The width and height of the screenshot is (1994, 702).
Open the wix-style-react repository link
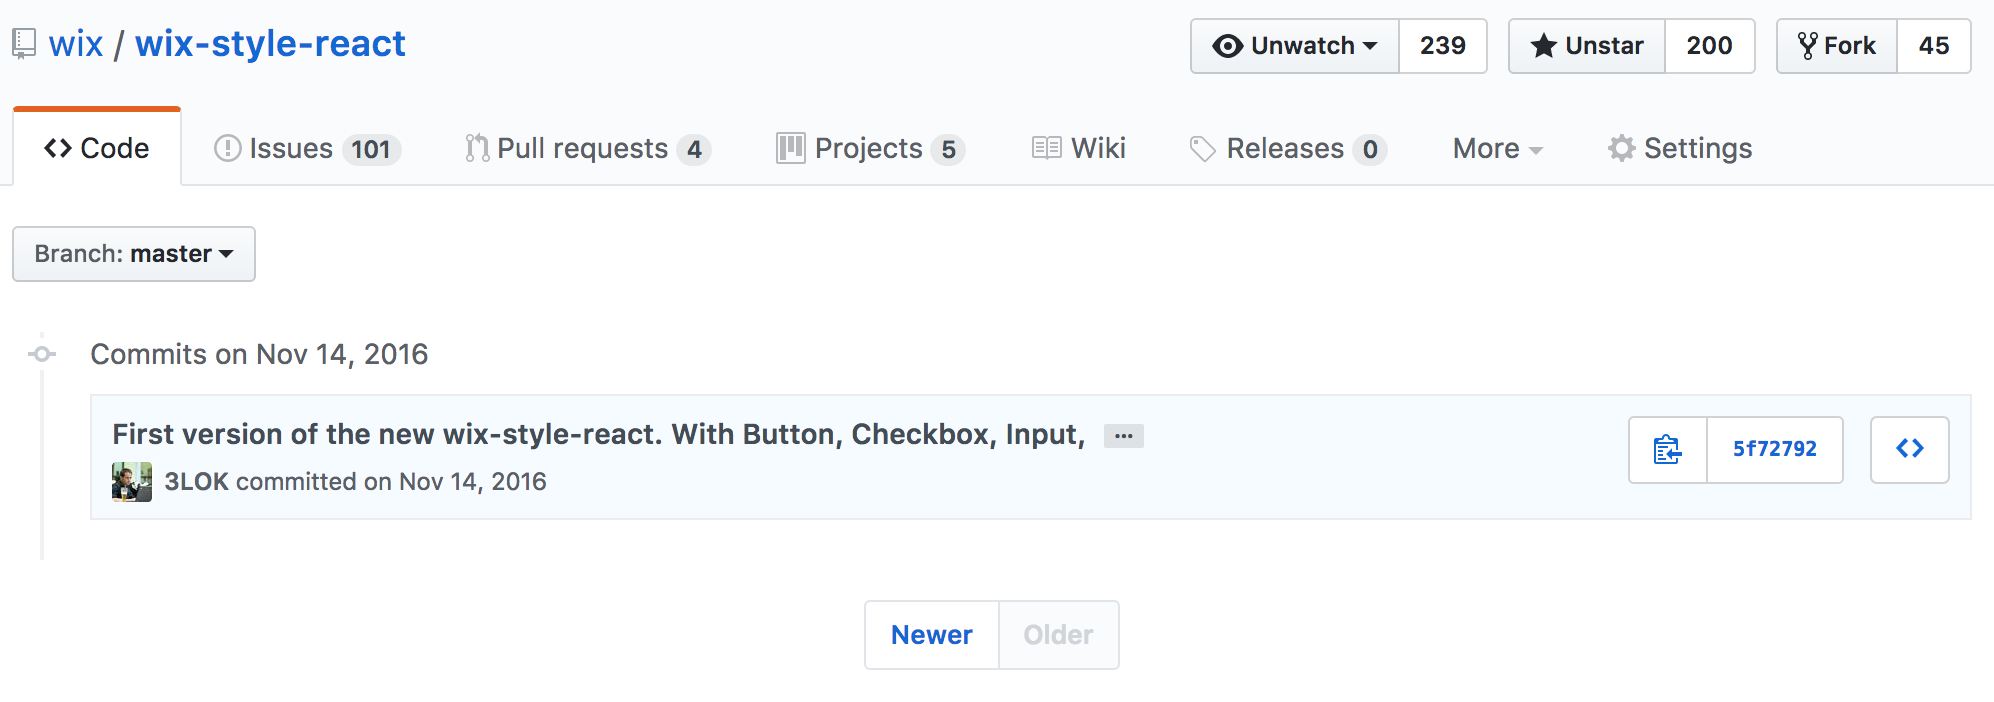click(270, 44)
